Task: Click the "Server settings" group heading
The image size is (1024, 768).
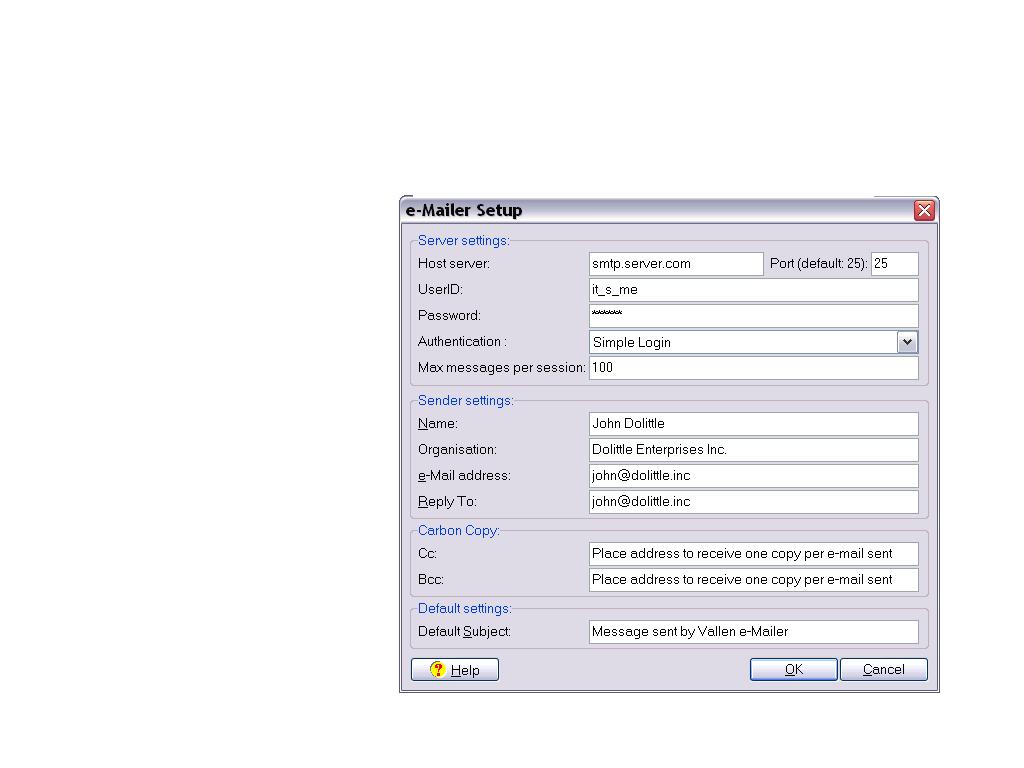Action: (463, 241)
